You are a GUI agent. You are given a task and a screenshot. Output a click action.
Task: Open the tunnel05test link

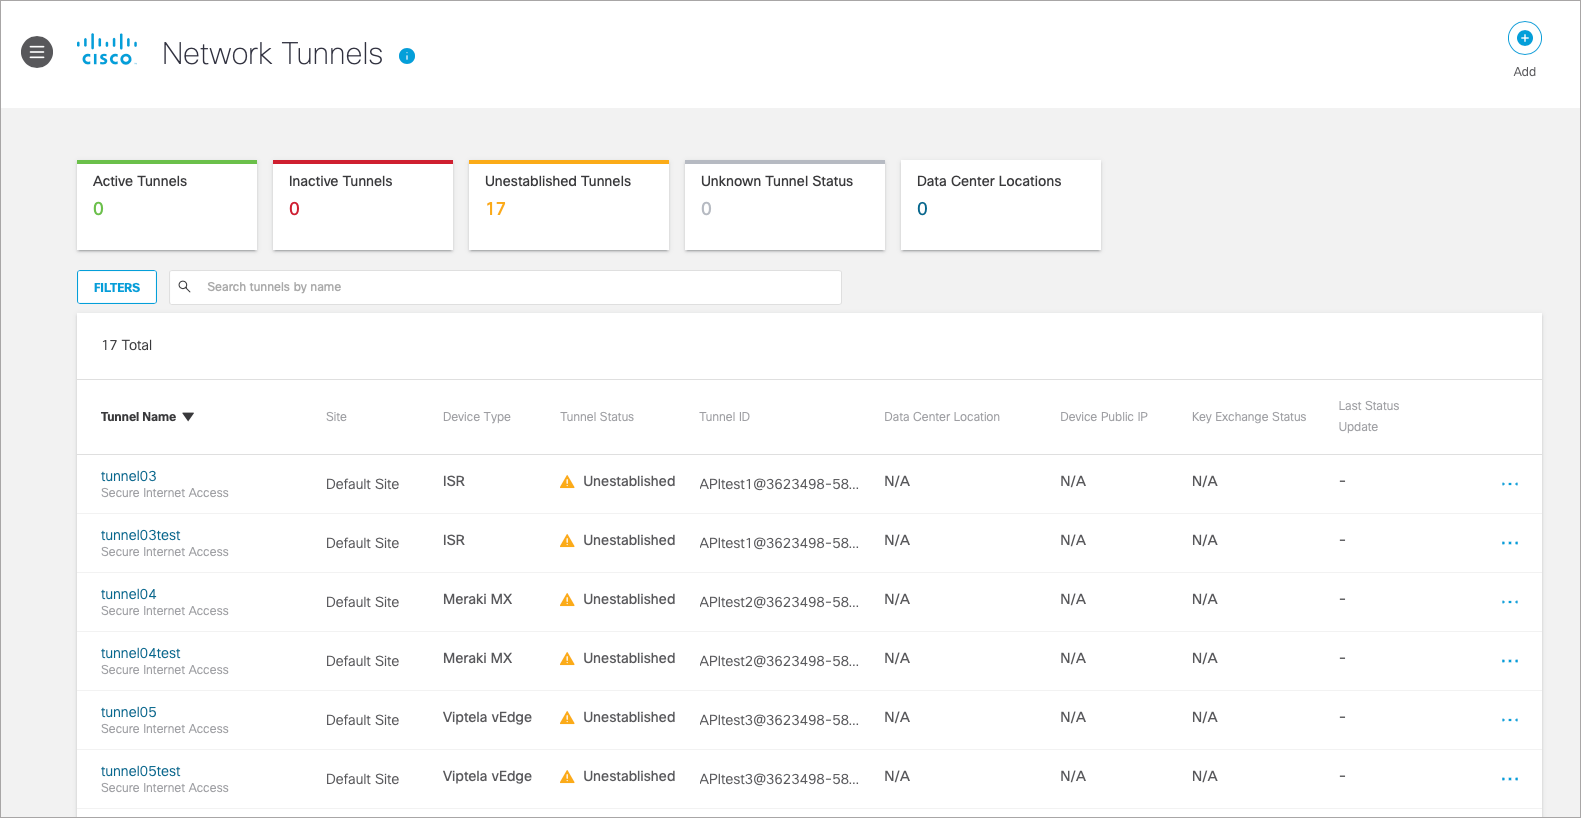pos(140,771)
